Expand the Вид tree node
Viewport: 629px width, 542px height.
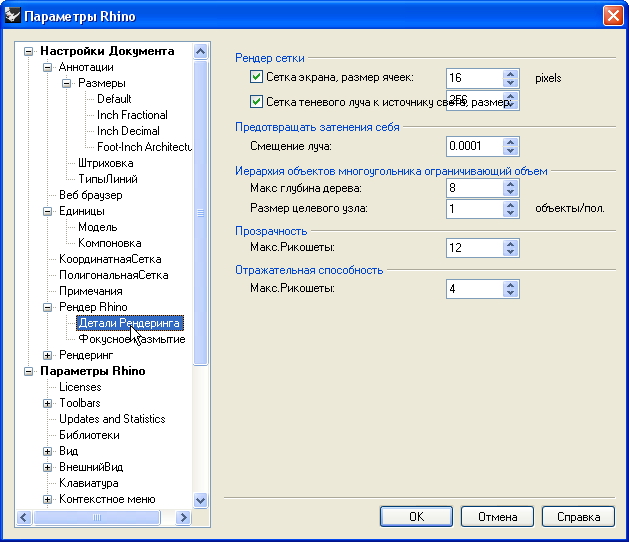click(47, 451)
